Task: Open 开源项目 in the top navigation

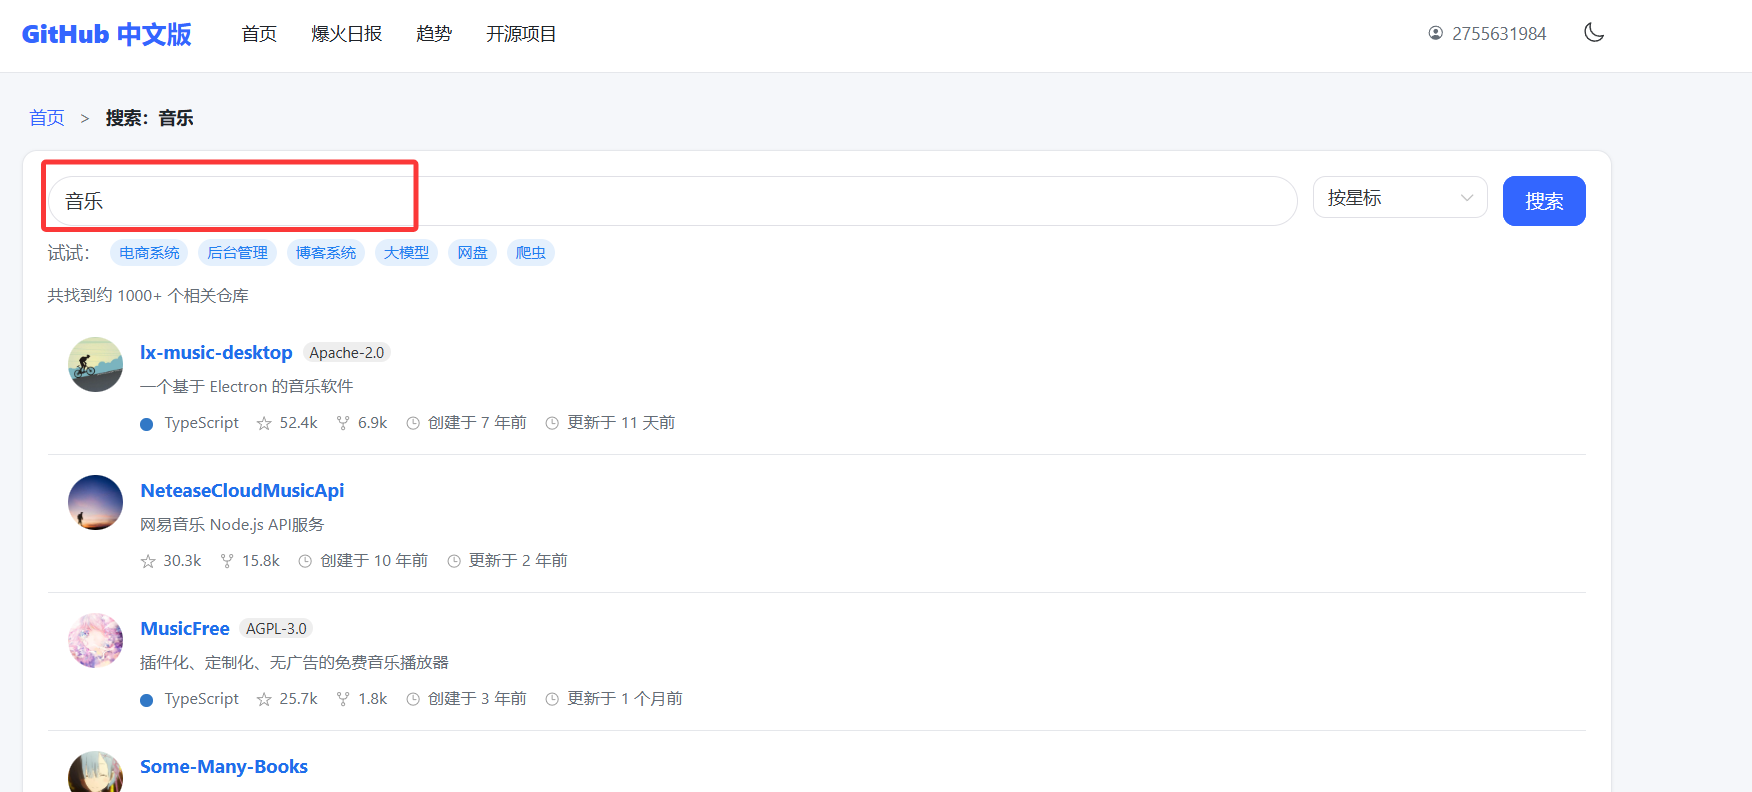Action: [x=521, y=34]
